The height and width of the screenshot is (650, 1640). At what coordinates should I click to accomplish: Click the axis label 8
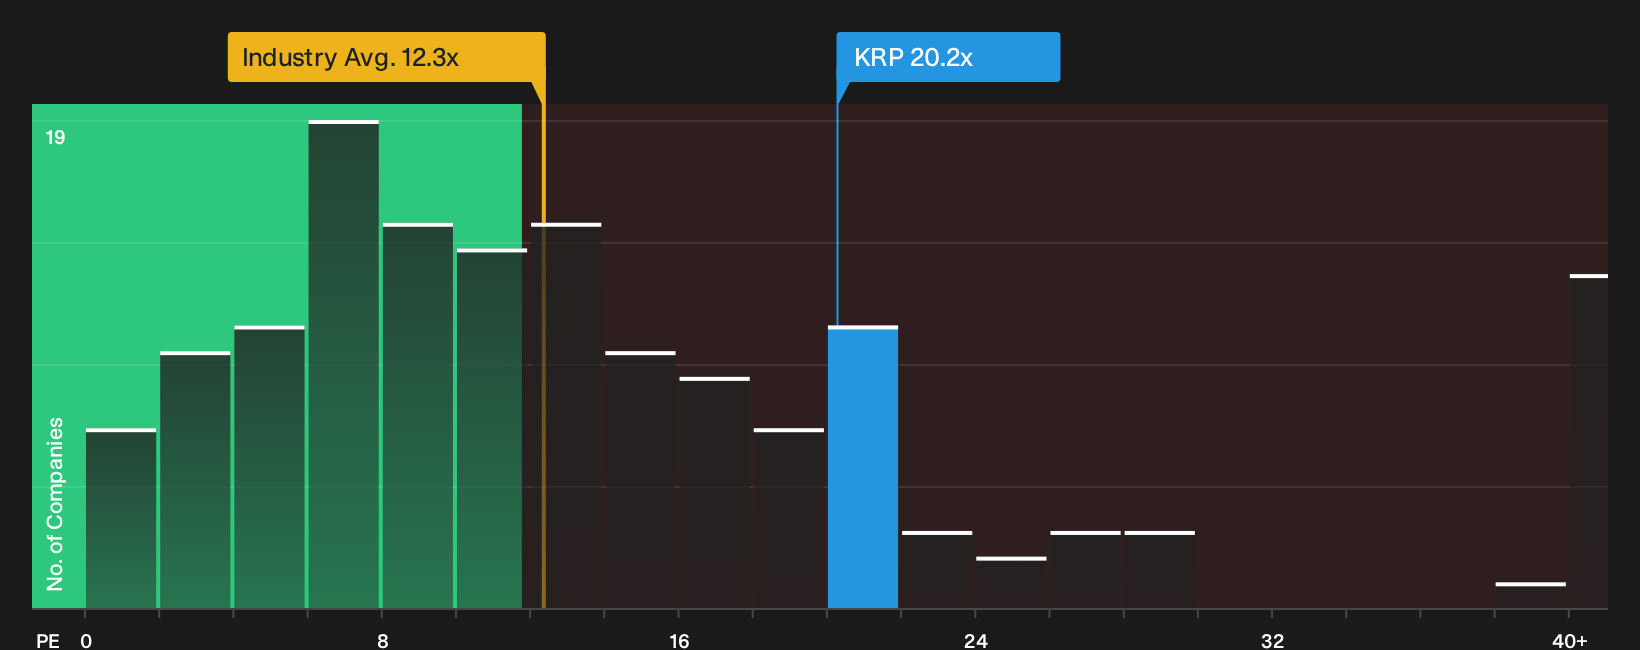pos(383,640)
